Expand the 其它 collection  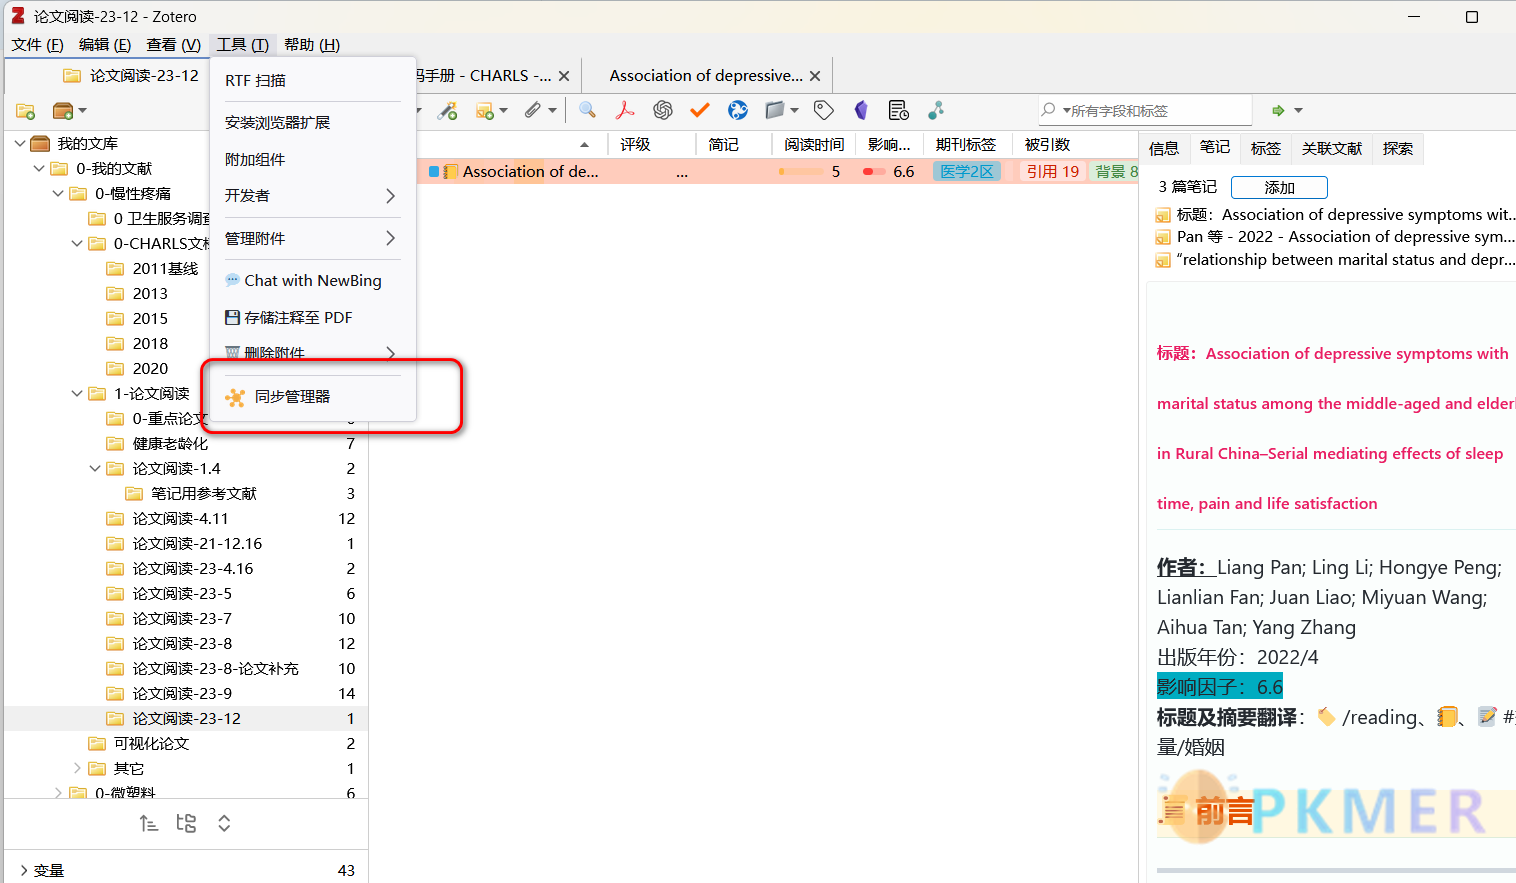(x=77, y=768)
